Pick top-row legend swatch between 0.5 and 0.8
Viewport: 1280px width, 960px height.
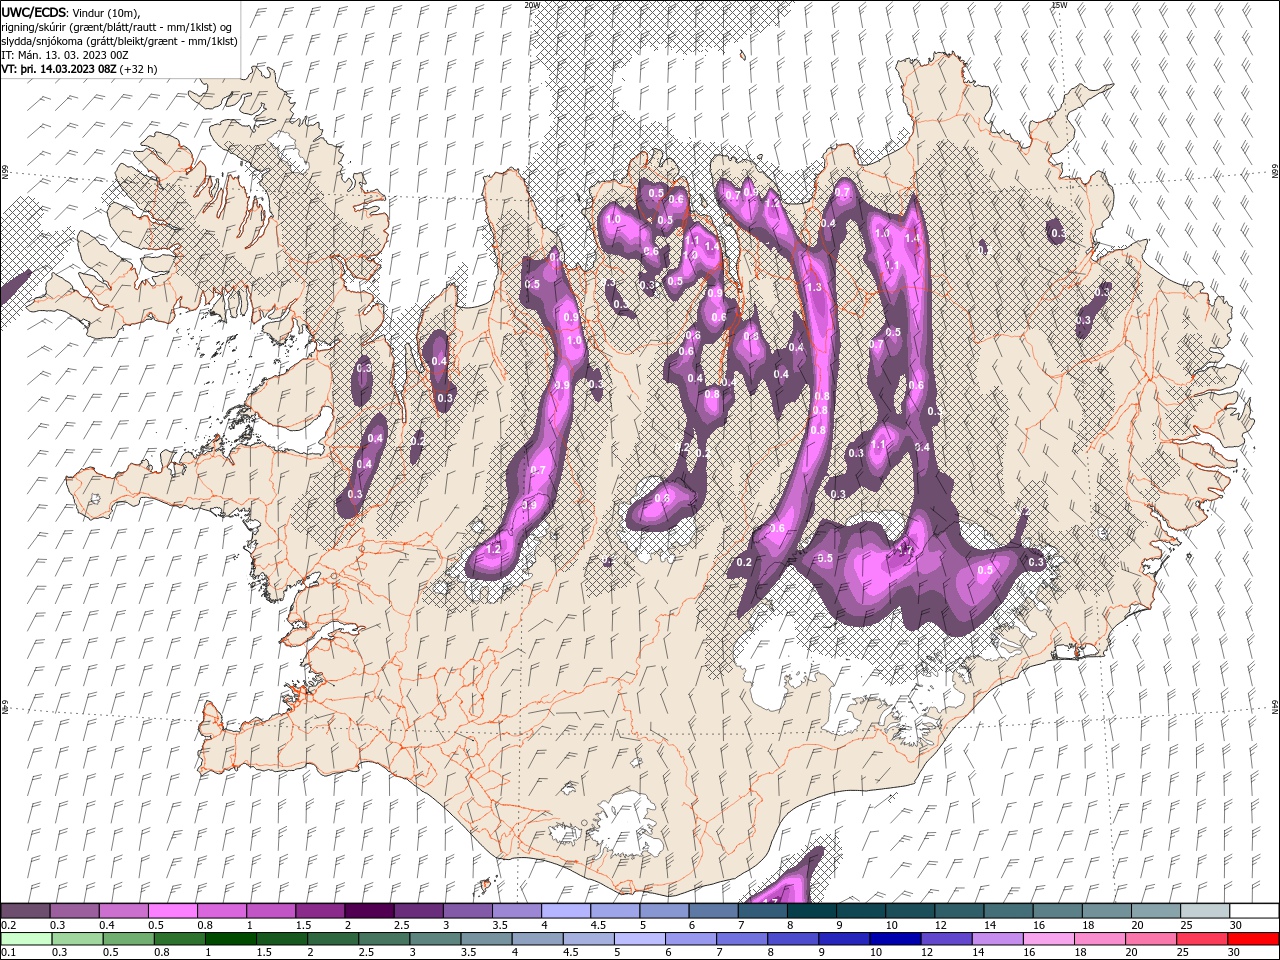[x=174, y=910]
